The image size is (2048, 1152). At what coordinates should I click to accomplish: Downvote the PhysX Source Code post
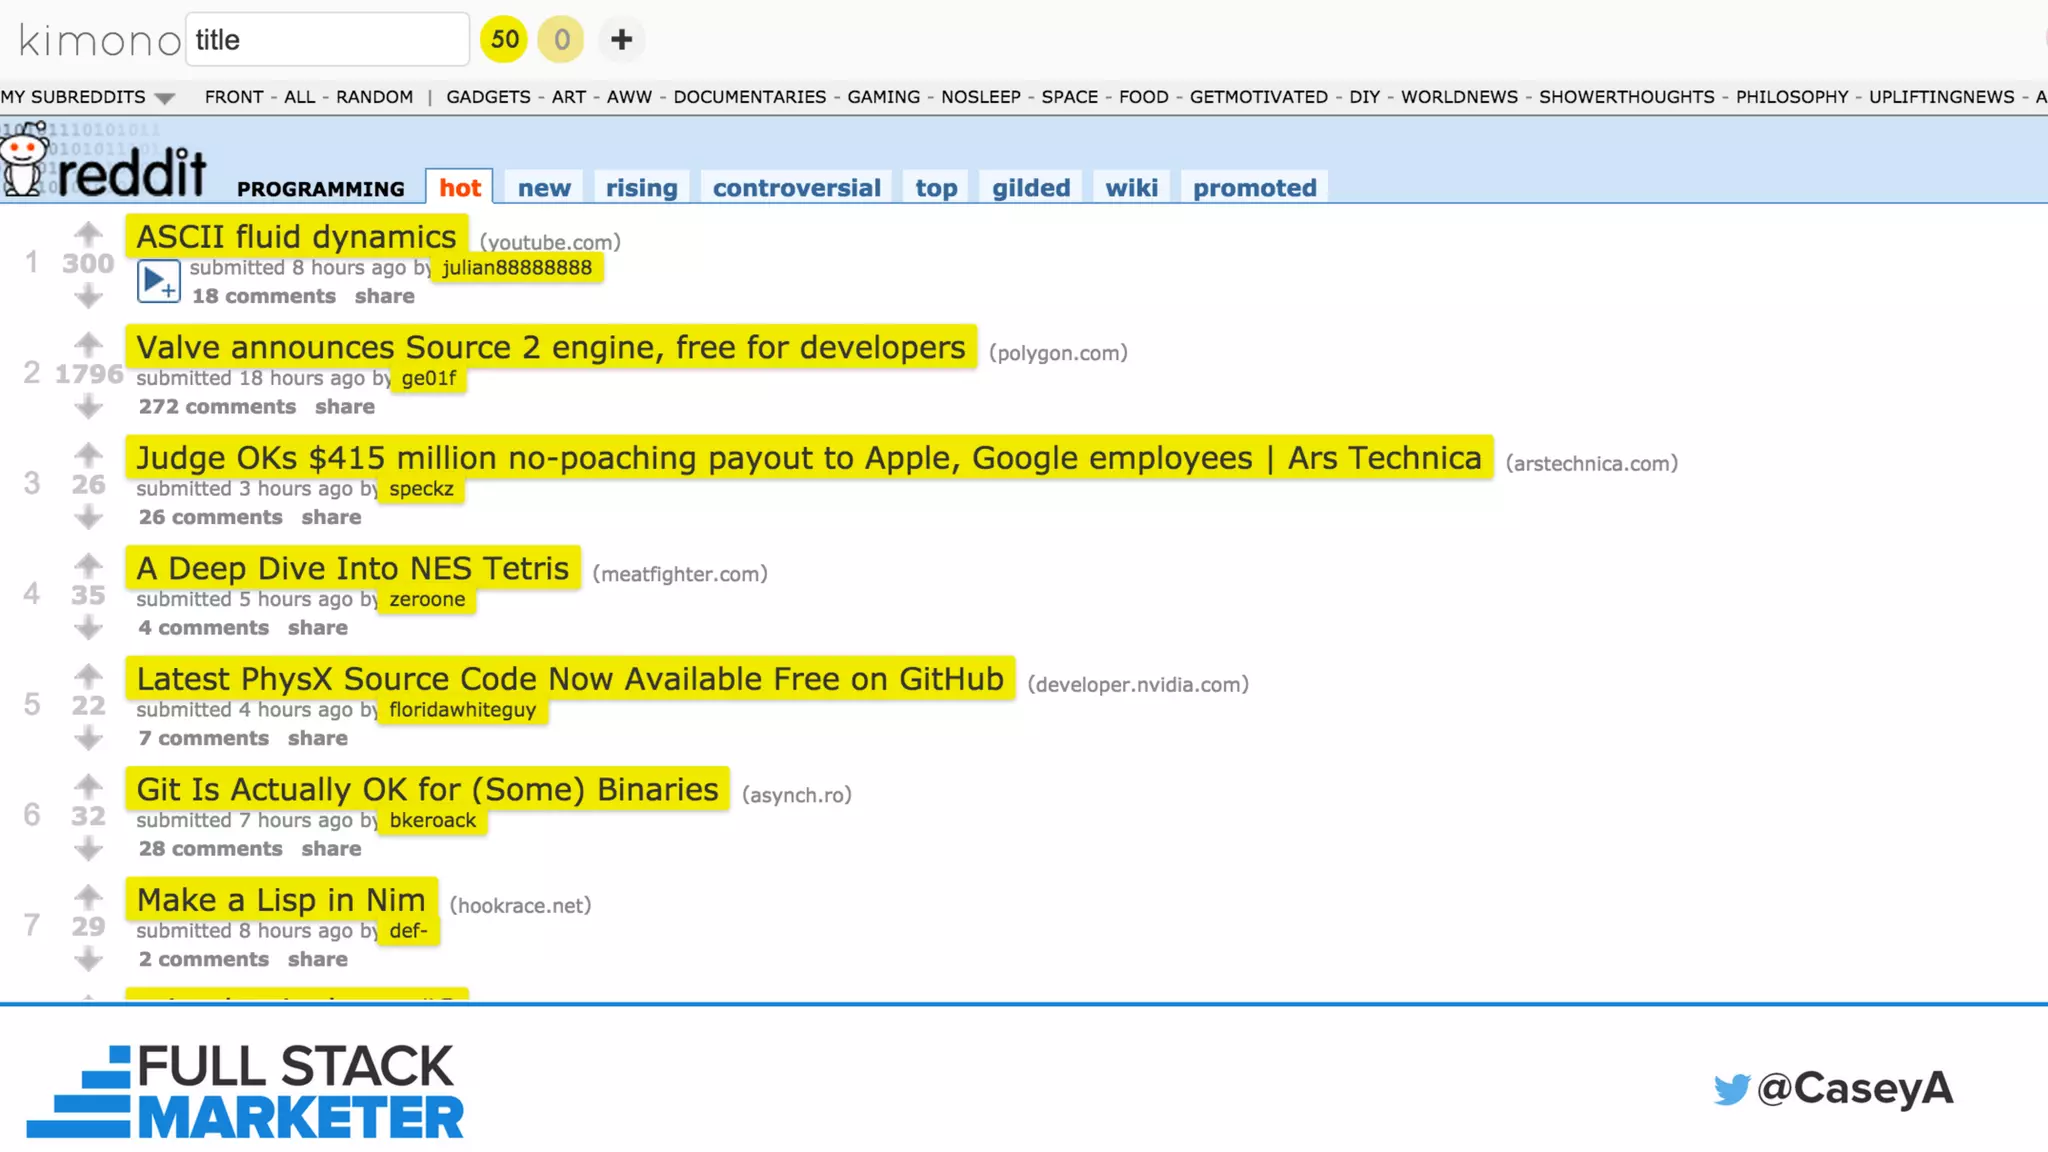(88, 738)
